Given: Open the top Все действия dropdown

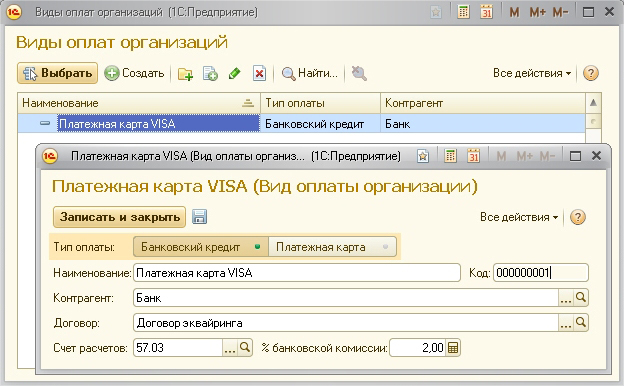Looking at the screenshot, I should pos(532,73).
